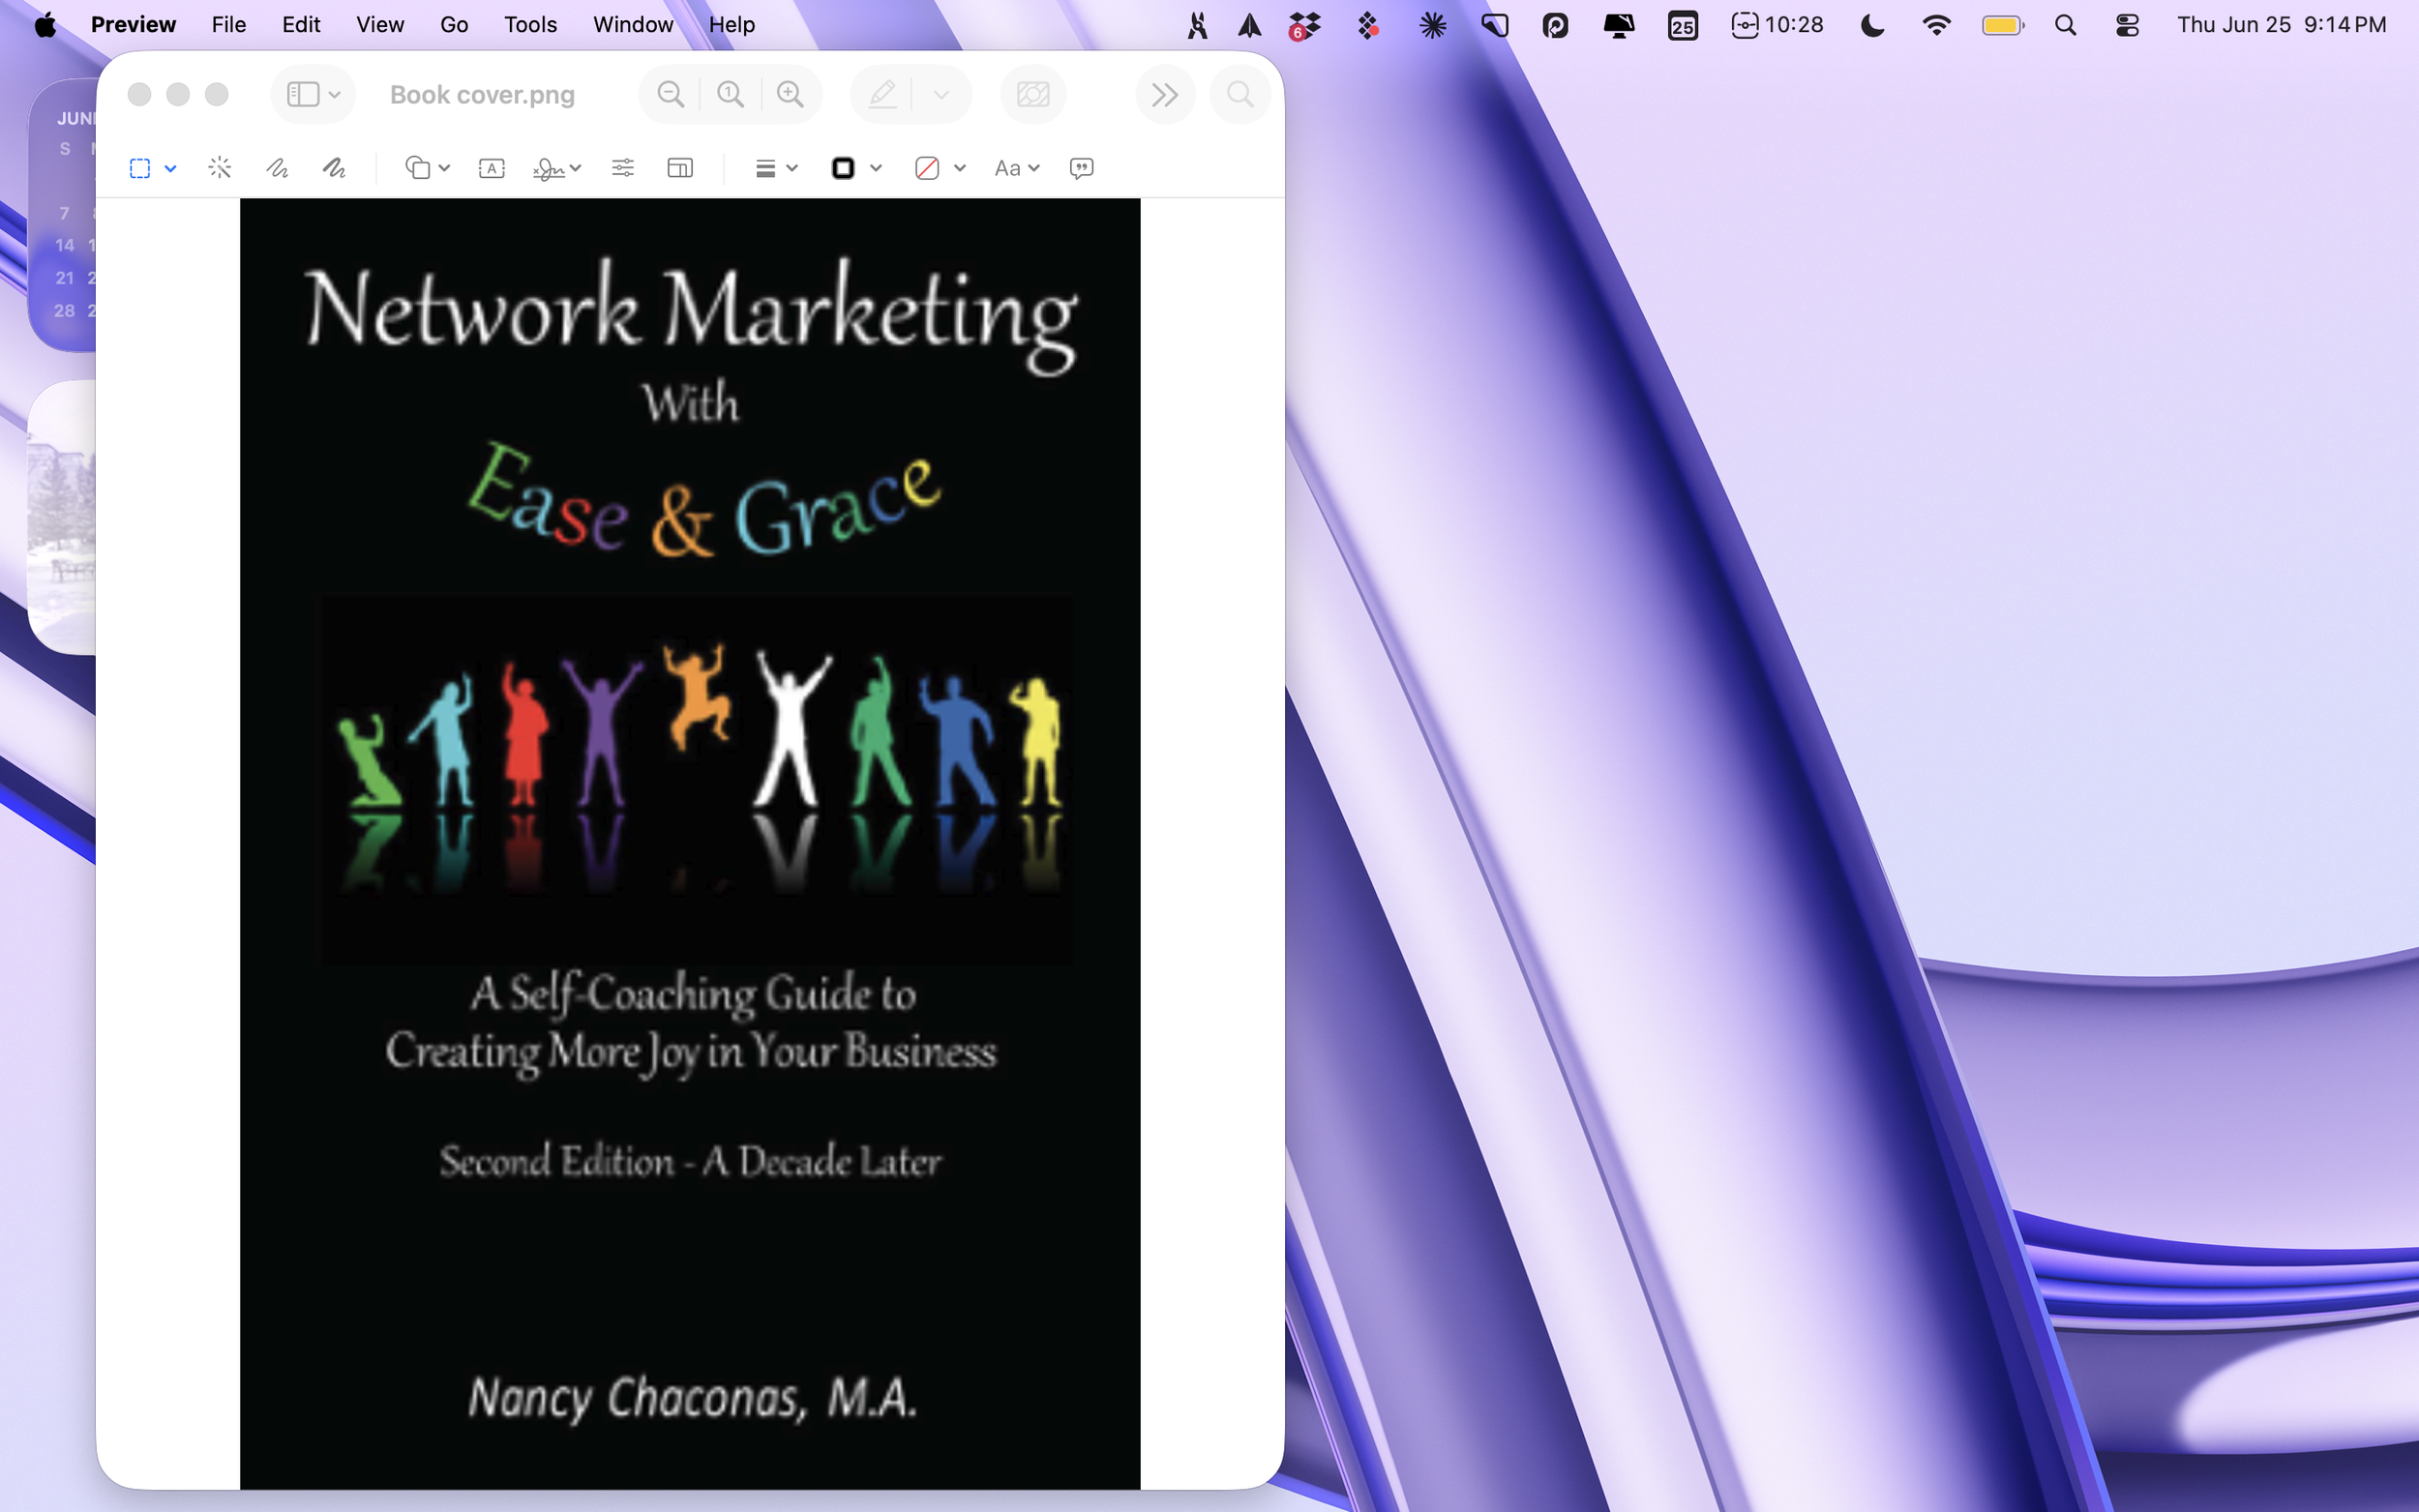Open the Apple menu

pos(45,24)
